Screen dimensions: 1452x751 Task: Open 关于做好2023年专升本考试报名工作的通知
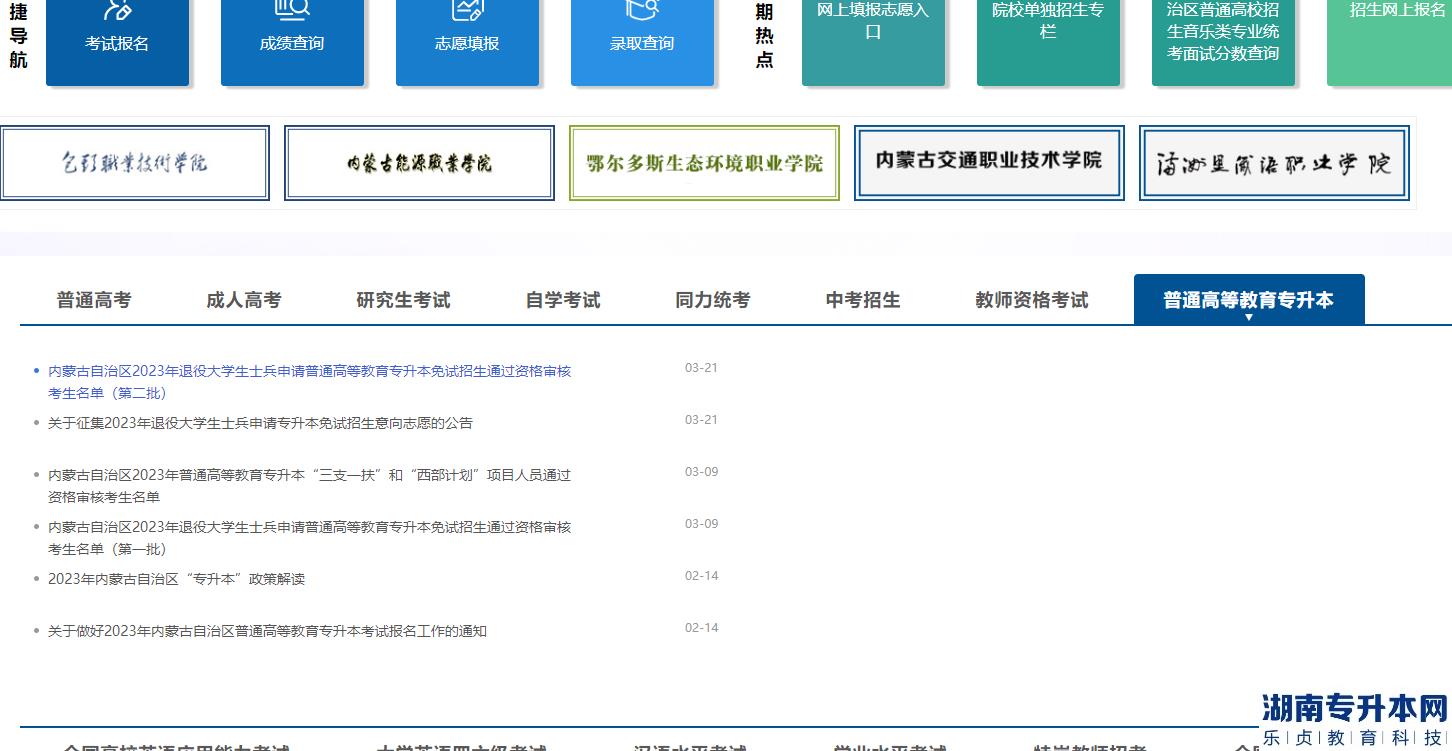click(x=267, y=631)
